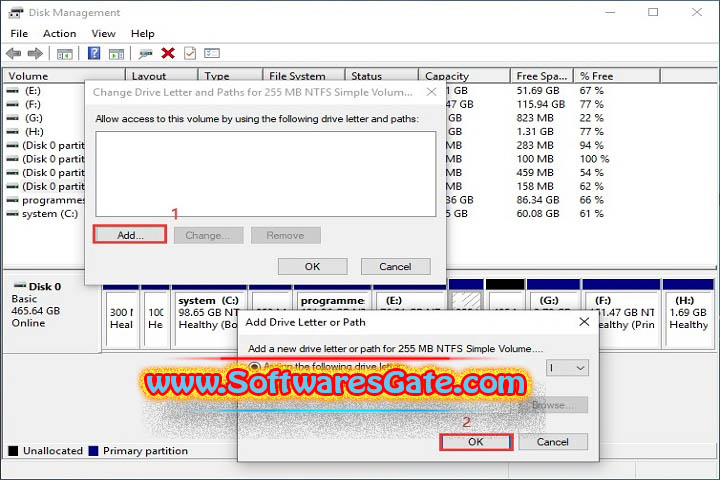Click the Unallocated legend black swatch

pos(13,451)
